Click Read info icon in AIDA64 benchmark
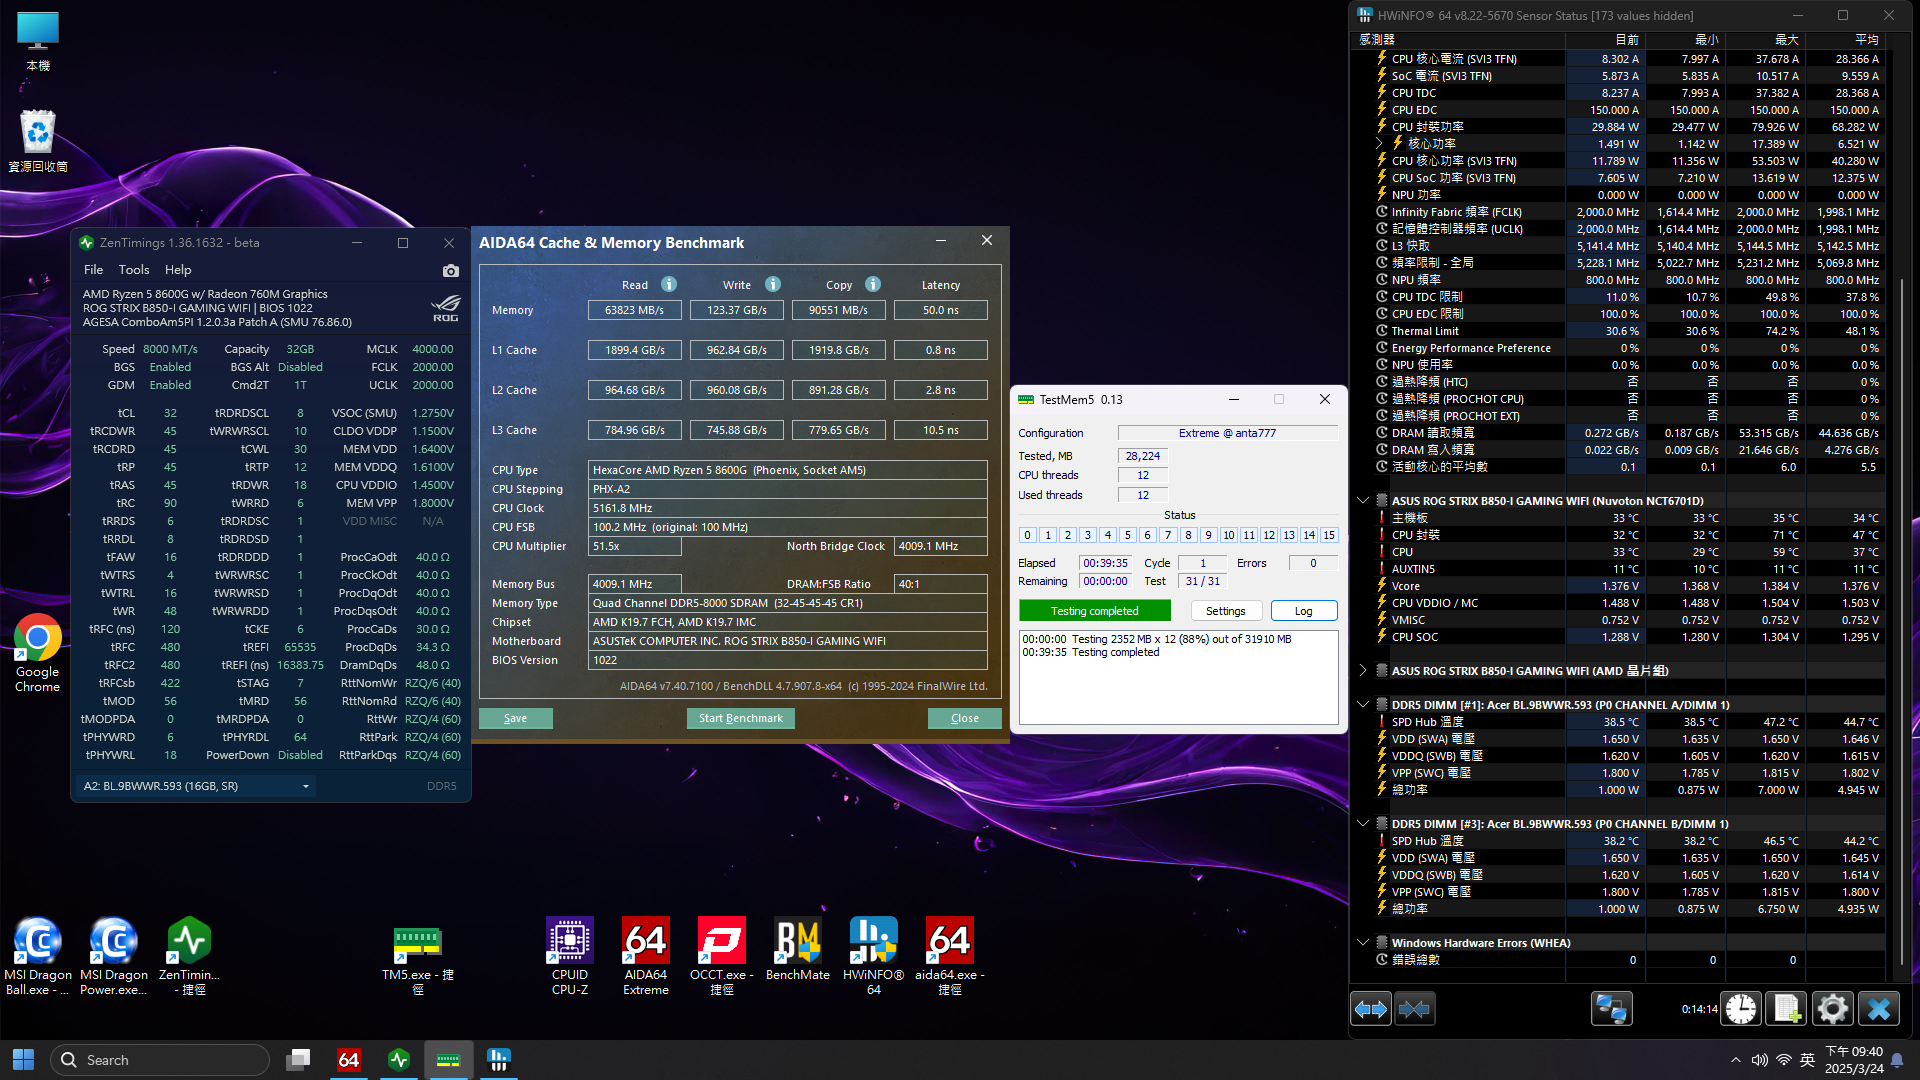Viewport: 1920px width, 1080px height. click(669, 284)
